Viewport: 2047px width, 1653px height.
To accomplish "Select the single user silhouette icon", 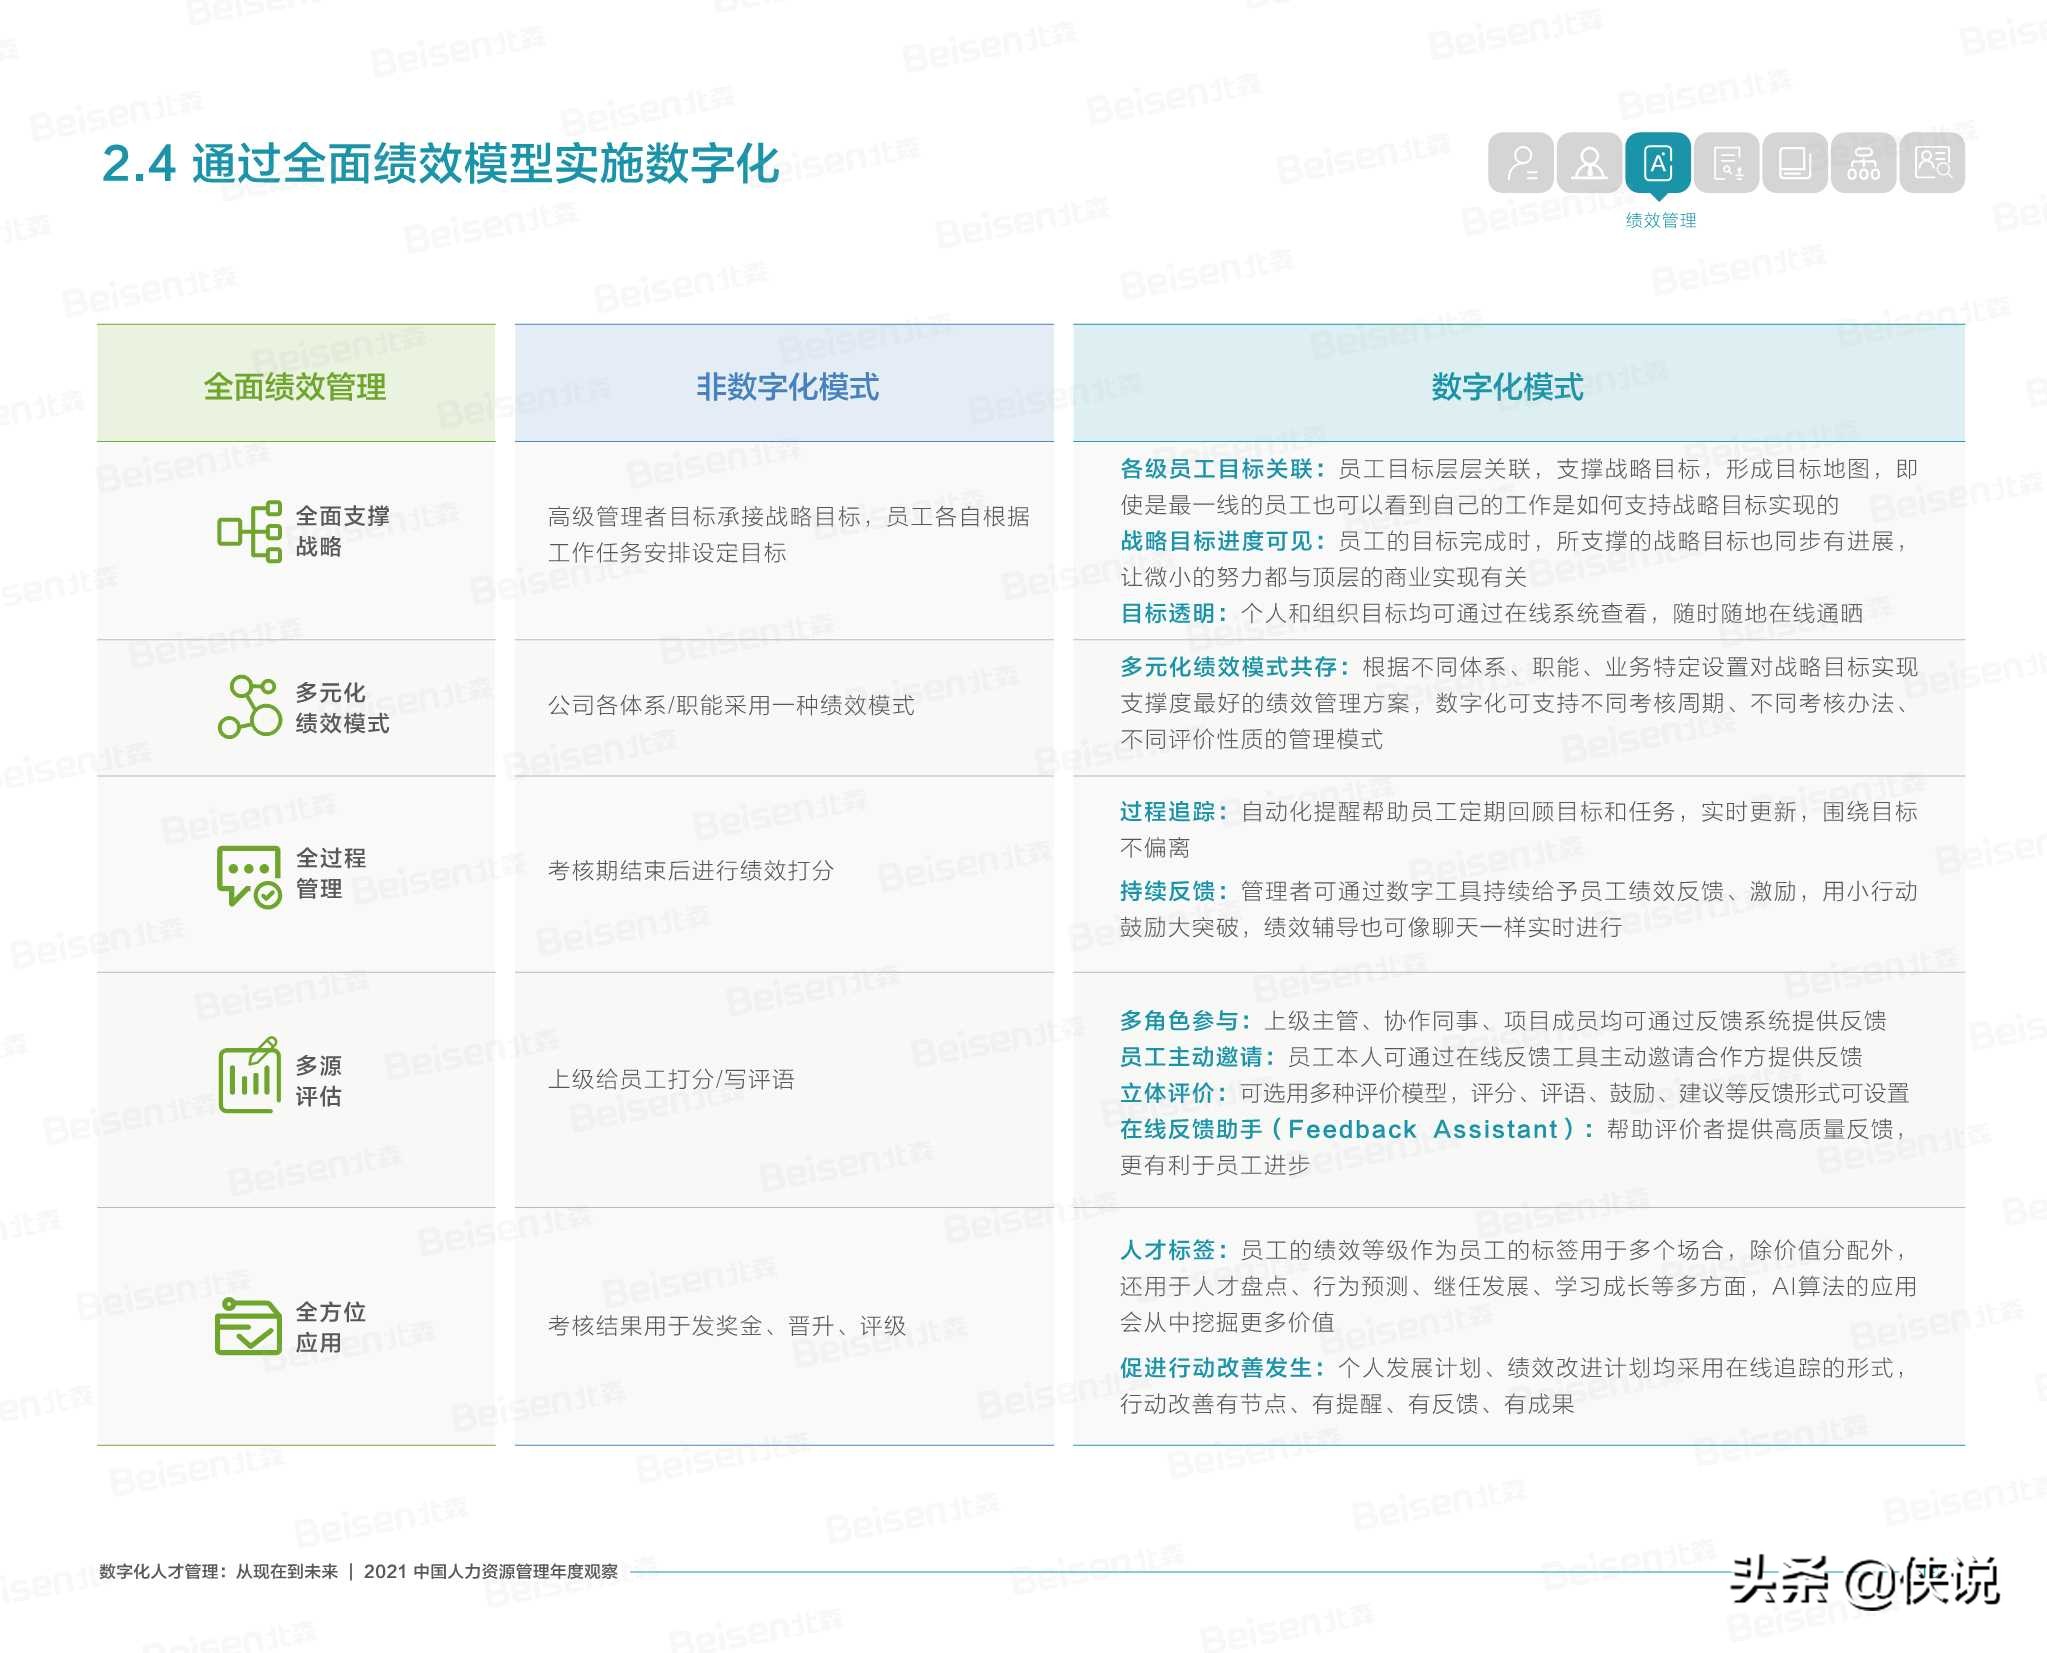I will click(x=1589, y=163).
